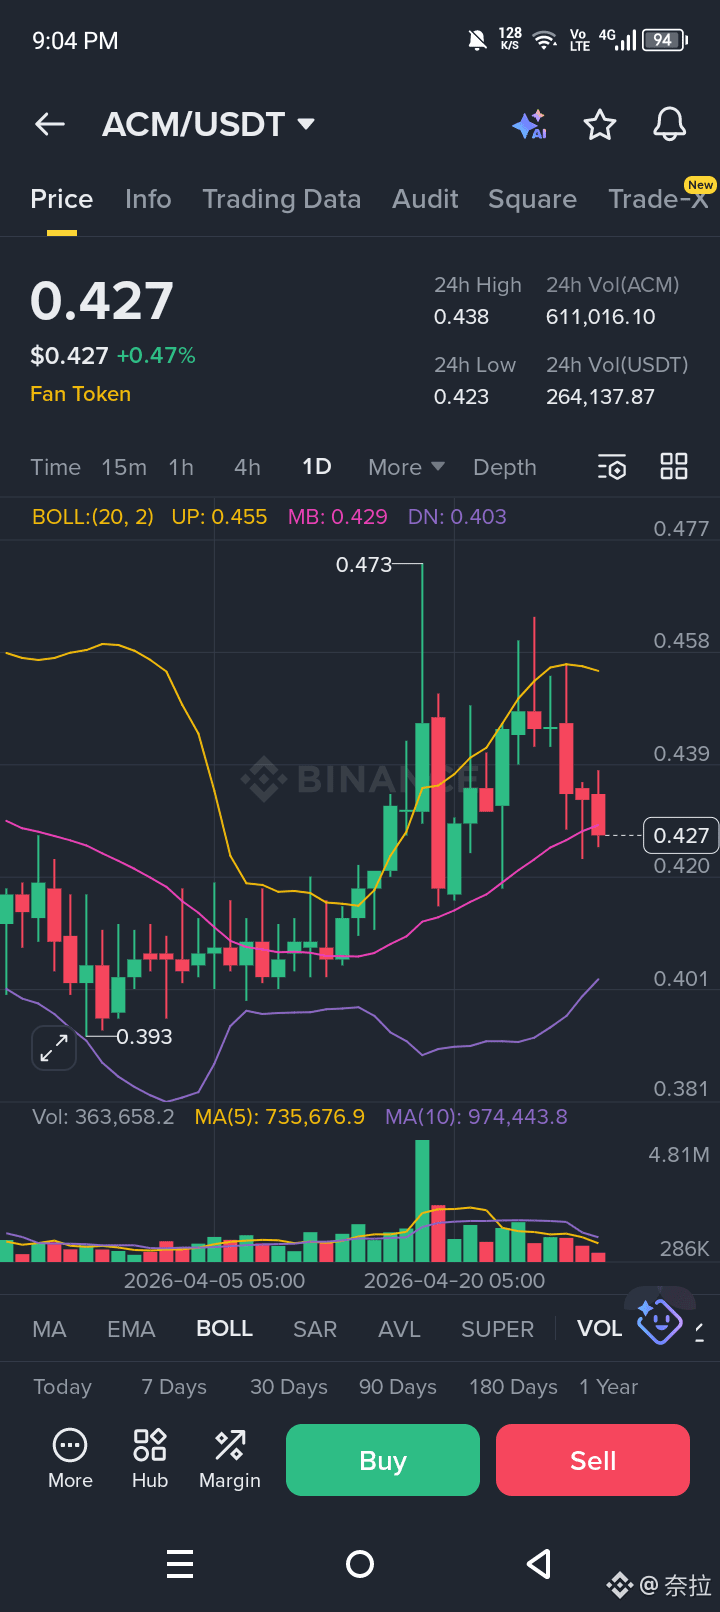Tap the Android recent apps button

click(180, 1564)
